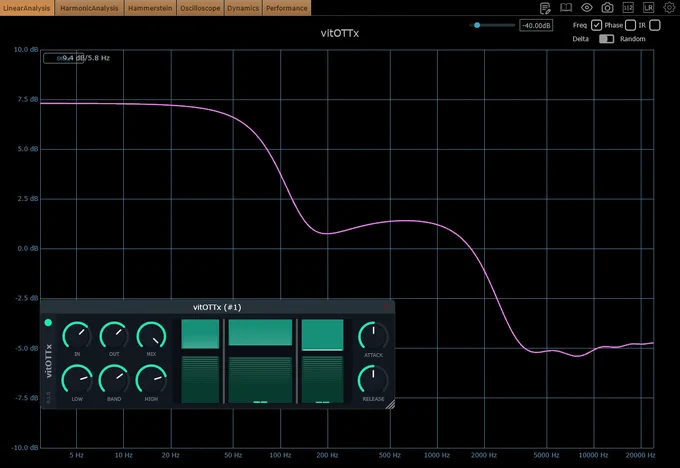
Task: Click the RELEASE knob
Action: point(373,380)
